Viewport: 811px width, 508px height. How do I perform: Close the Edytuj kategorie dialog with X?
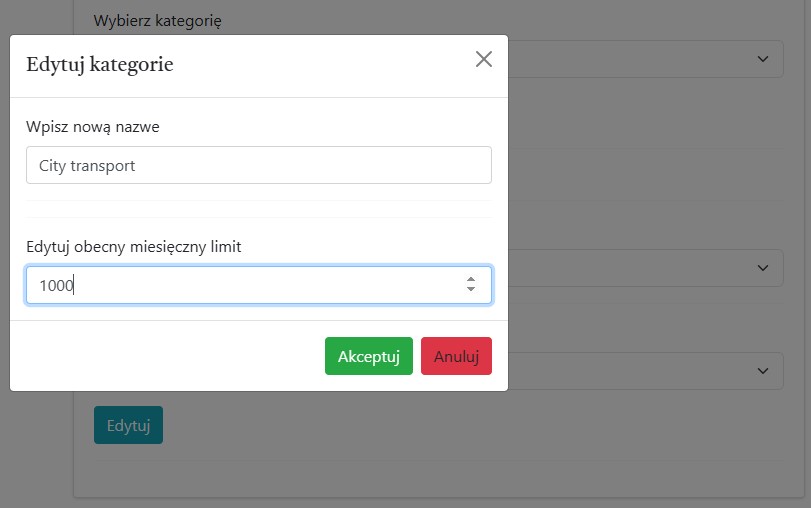[x=484, y=60]
